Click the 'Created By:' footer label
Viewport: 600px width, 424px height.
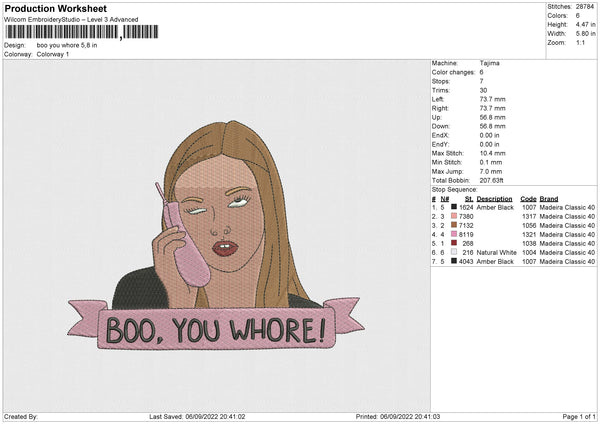click(21, 417)
